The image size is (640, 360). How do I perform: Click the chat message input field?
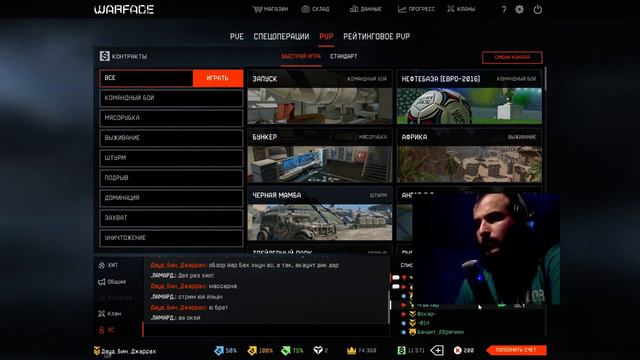point(266,330)
